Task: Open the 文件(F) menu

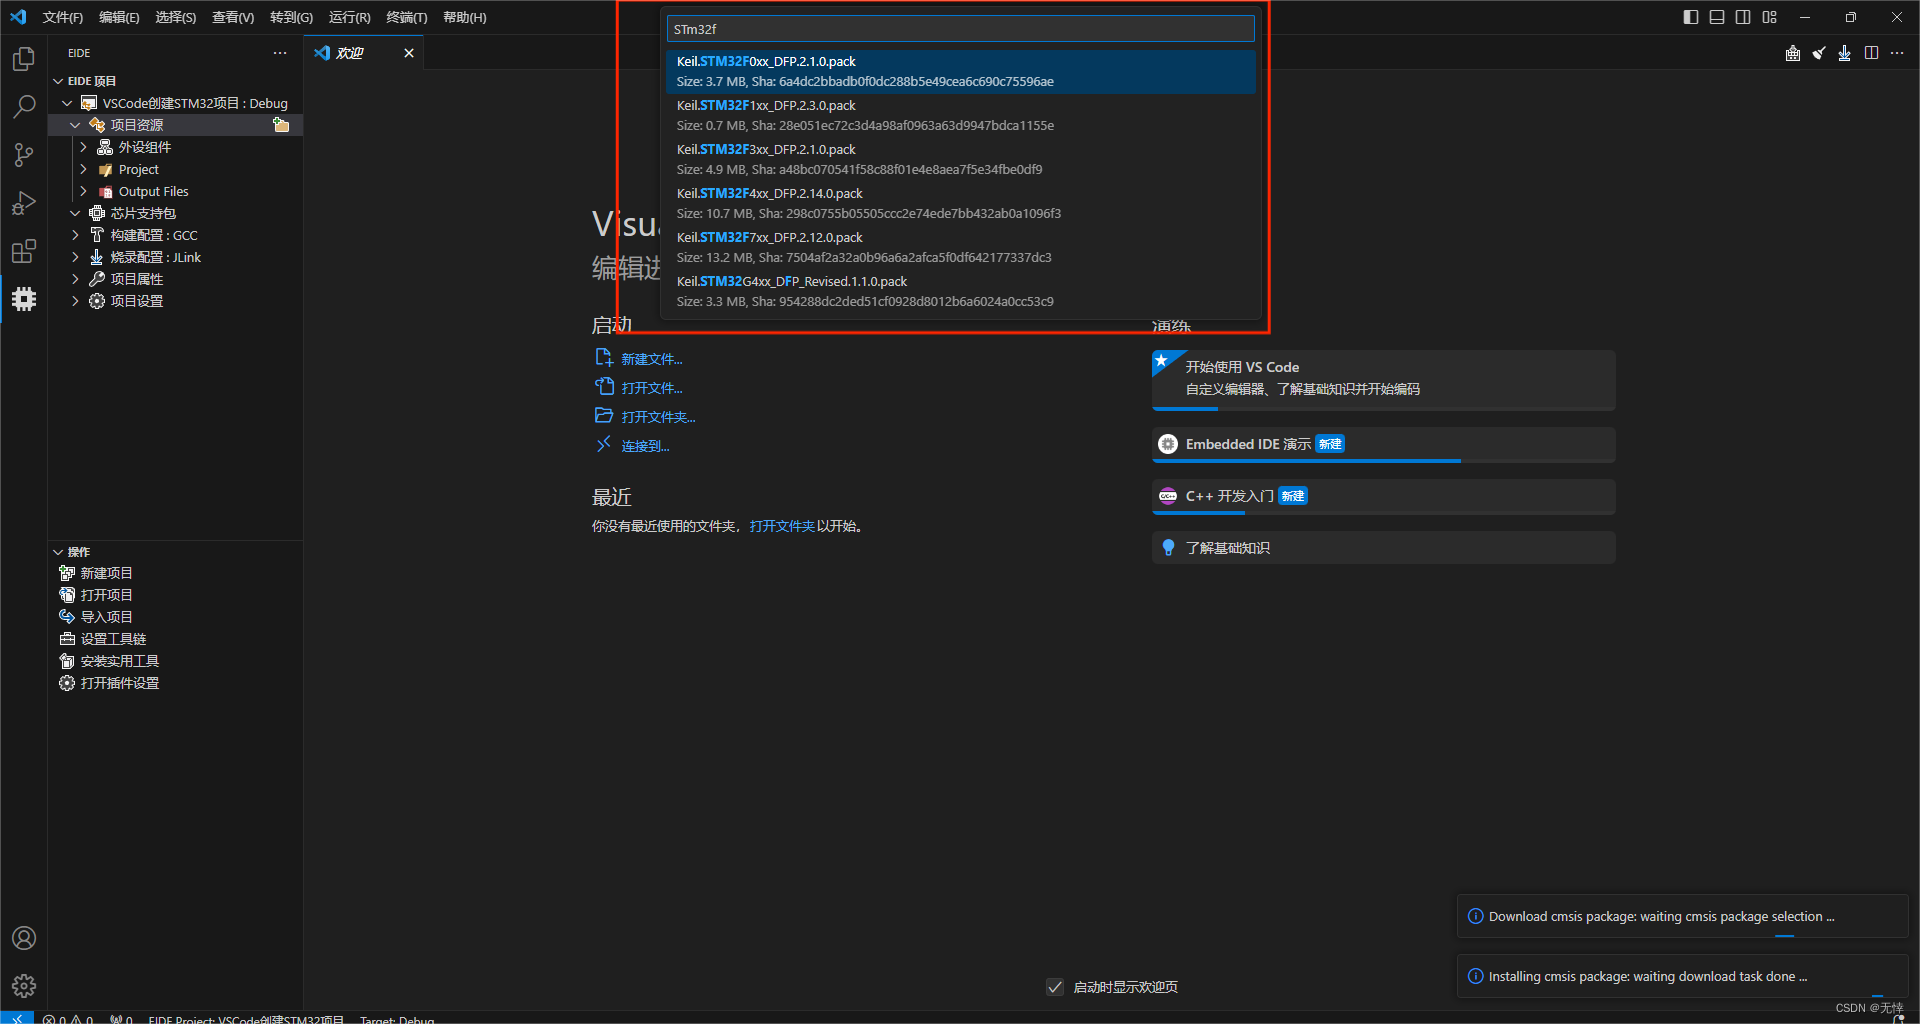Action: 63,17
